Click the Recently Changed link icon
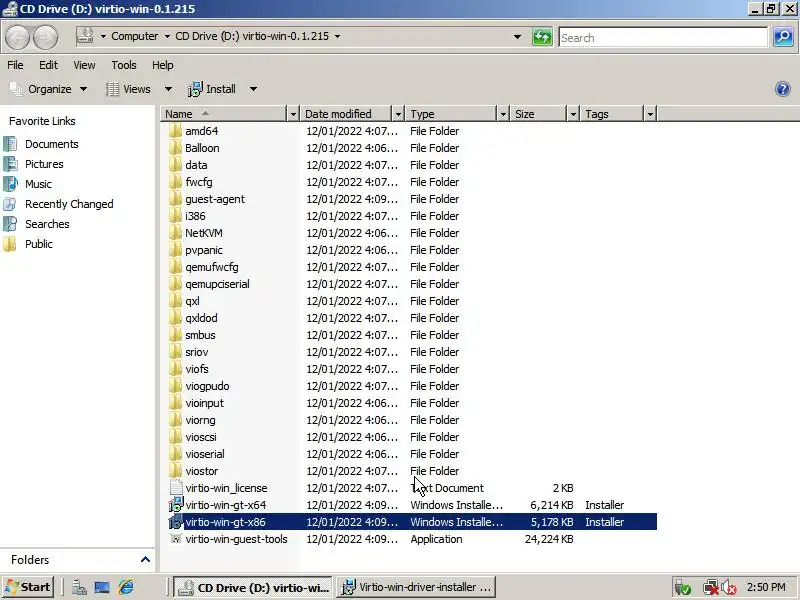This screenshot has height=600, width=800. pos(10,204)
